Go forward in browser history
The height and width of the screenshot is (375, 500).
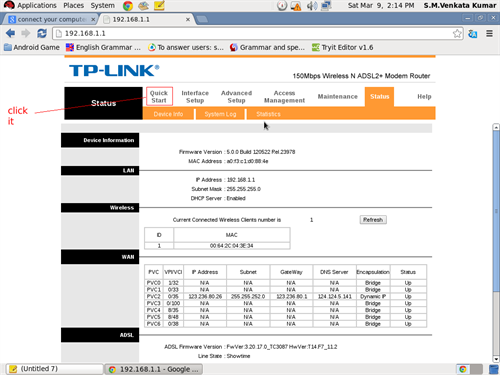coord(26,33)
